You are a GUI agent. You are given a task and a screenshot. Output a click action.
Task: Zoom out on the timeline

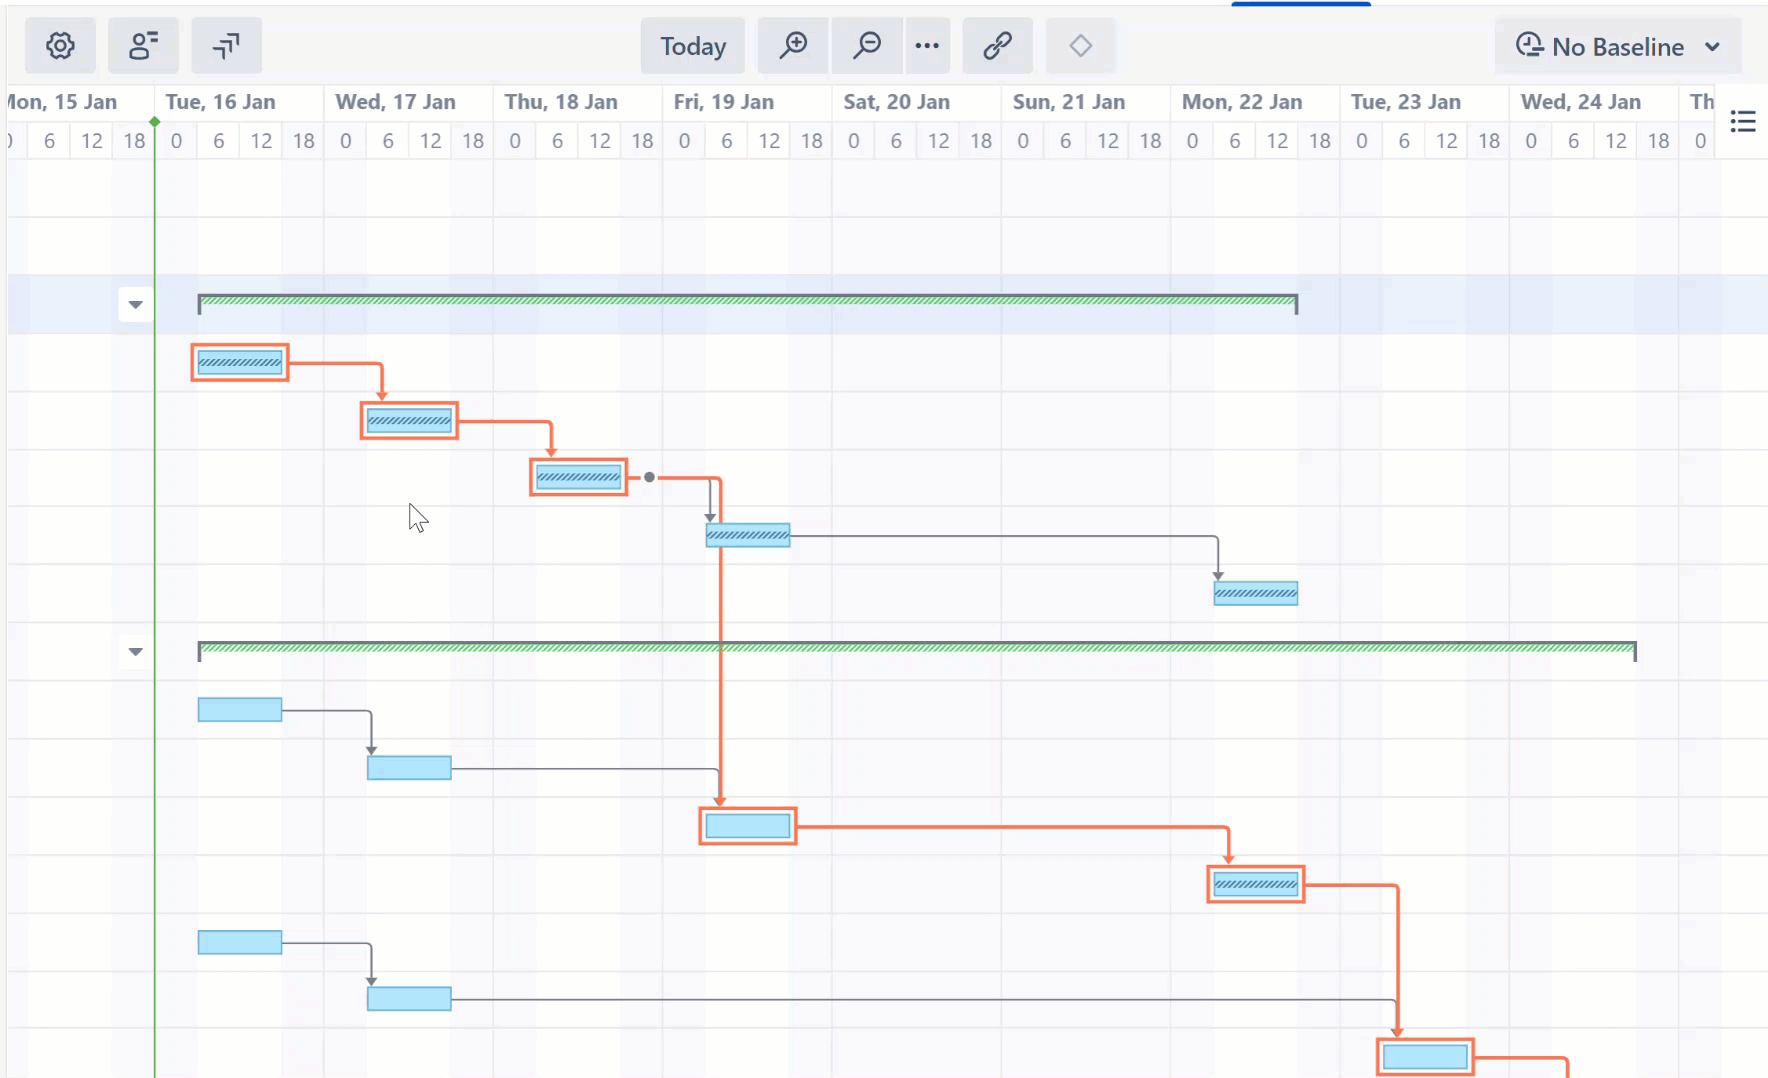coord(866,45)
